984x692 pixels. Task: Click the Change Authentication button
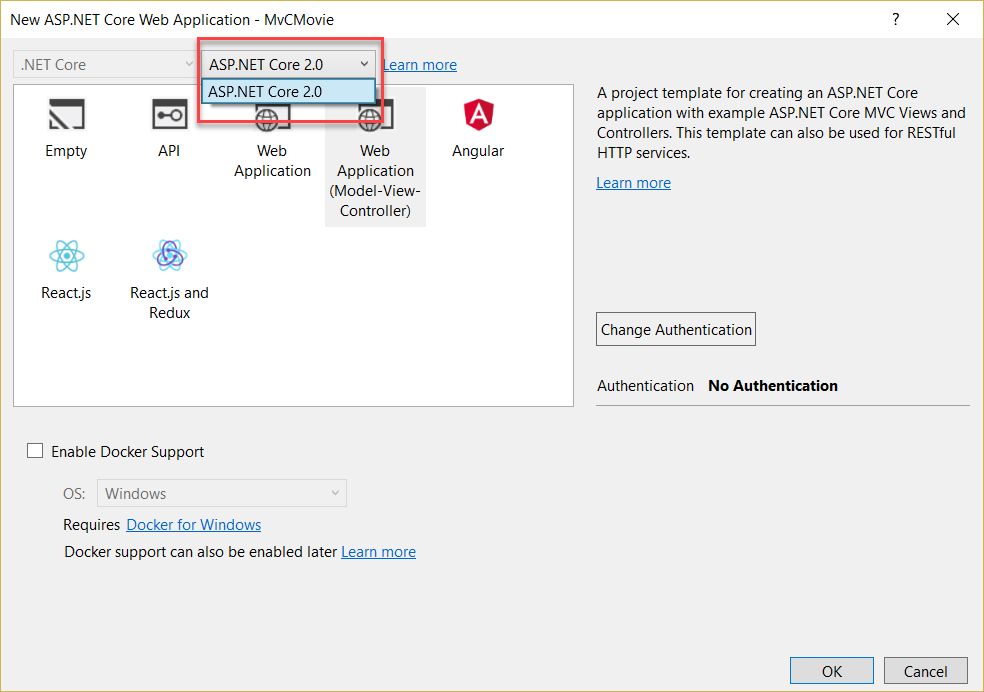(x=676, y=329)
